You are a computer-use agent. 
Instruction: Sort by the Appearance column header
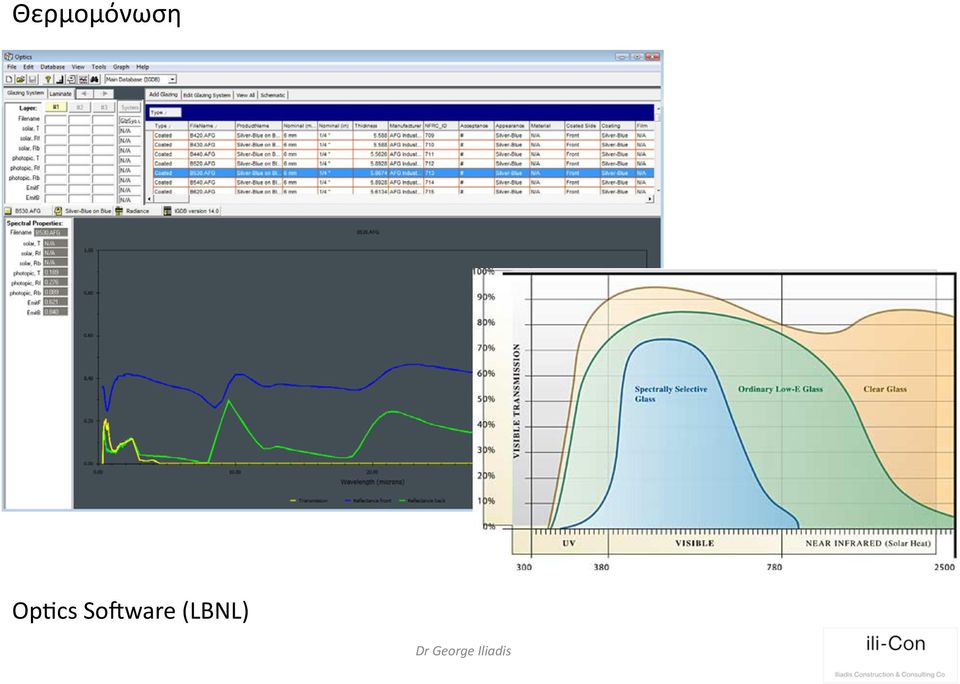pos(511,126)
